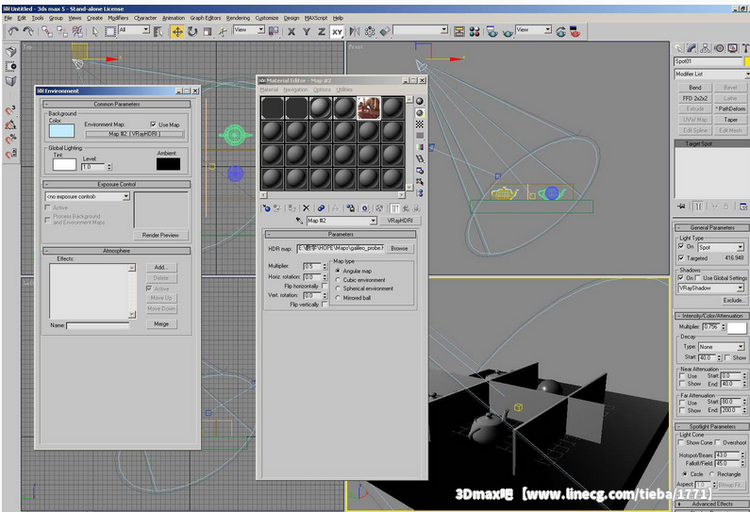The image size is (750, 512).
Task: Restrict movement to the Y axis
Action: tap(306, 32)
